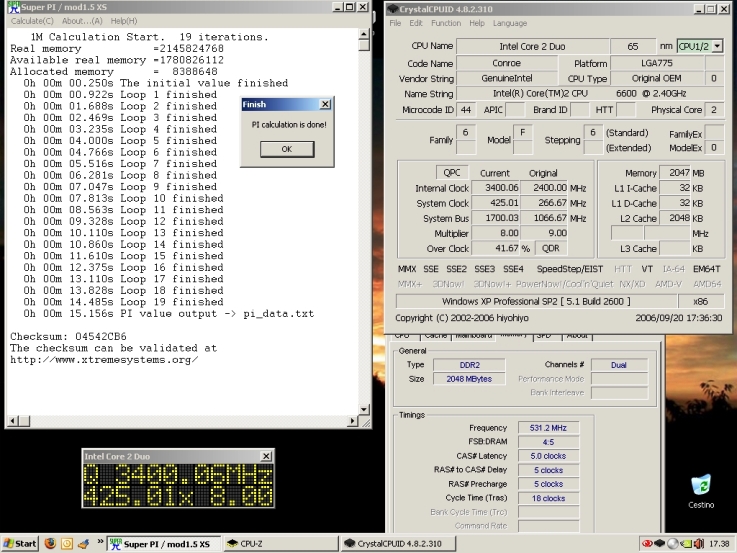Click CPU-Z memory Type value DDR2
This screenshot has width=737, height=553.
tap(469, 365)
